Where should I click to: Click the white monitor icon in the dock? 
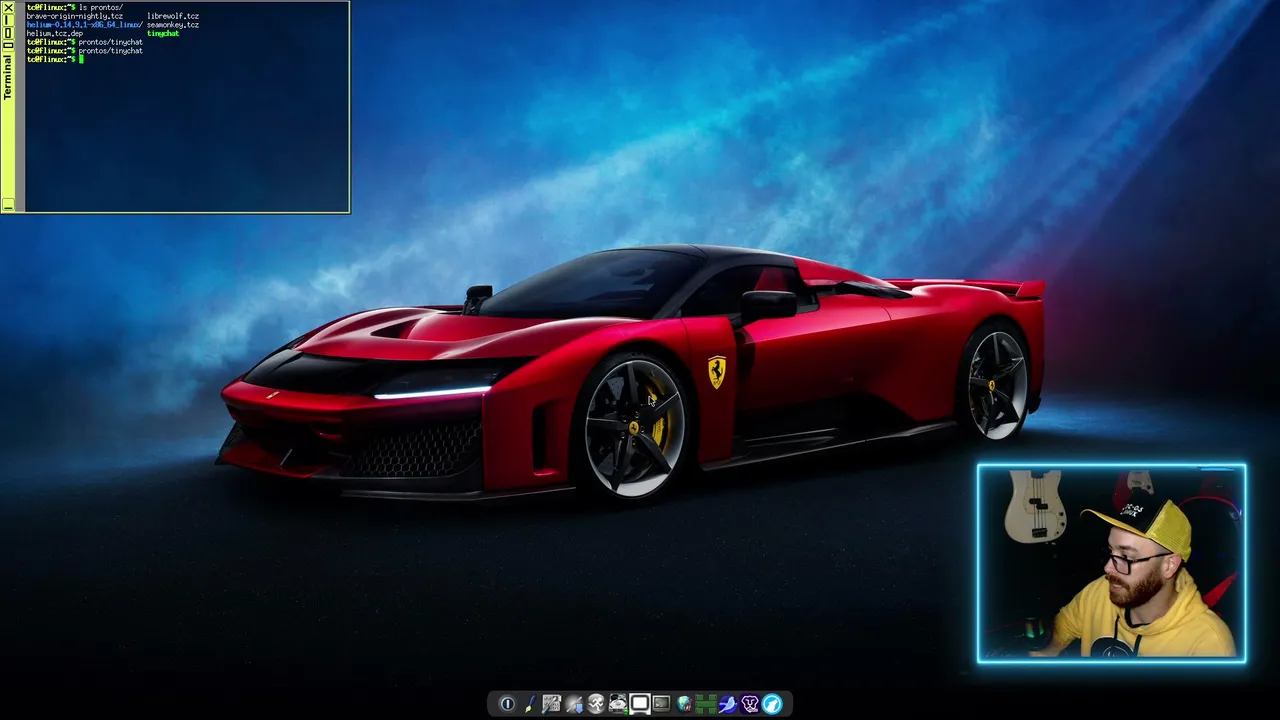click(x=640, y=704)
